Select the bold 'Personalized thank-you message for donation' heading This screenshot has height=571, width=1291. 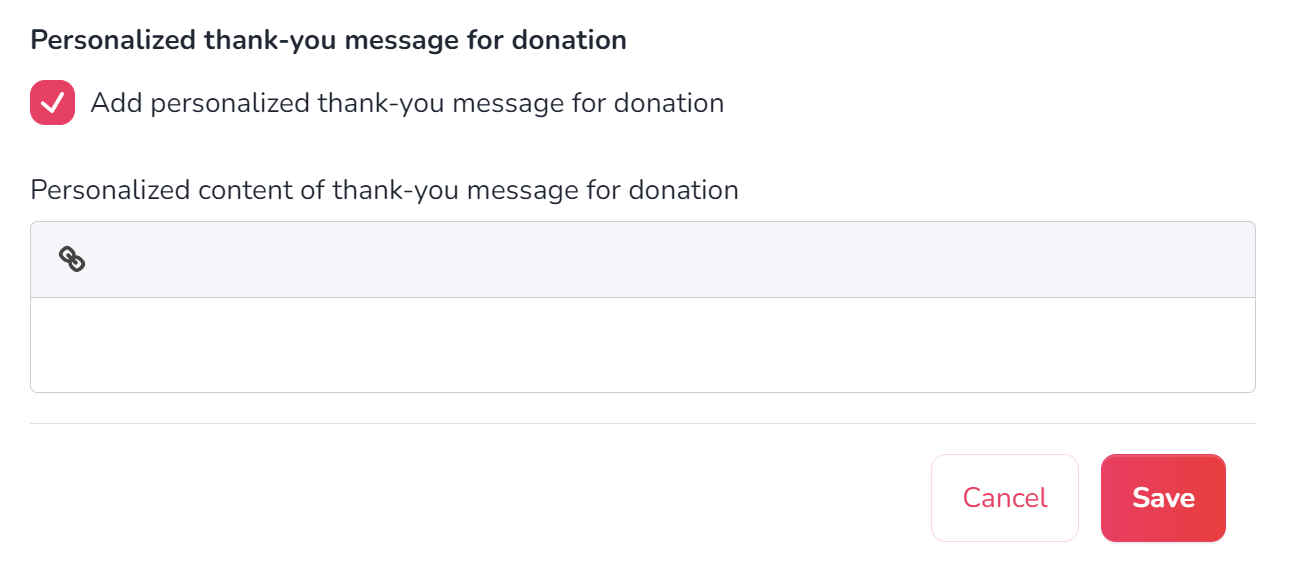pyautogui.click(x=329, y=40)
